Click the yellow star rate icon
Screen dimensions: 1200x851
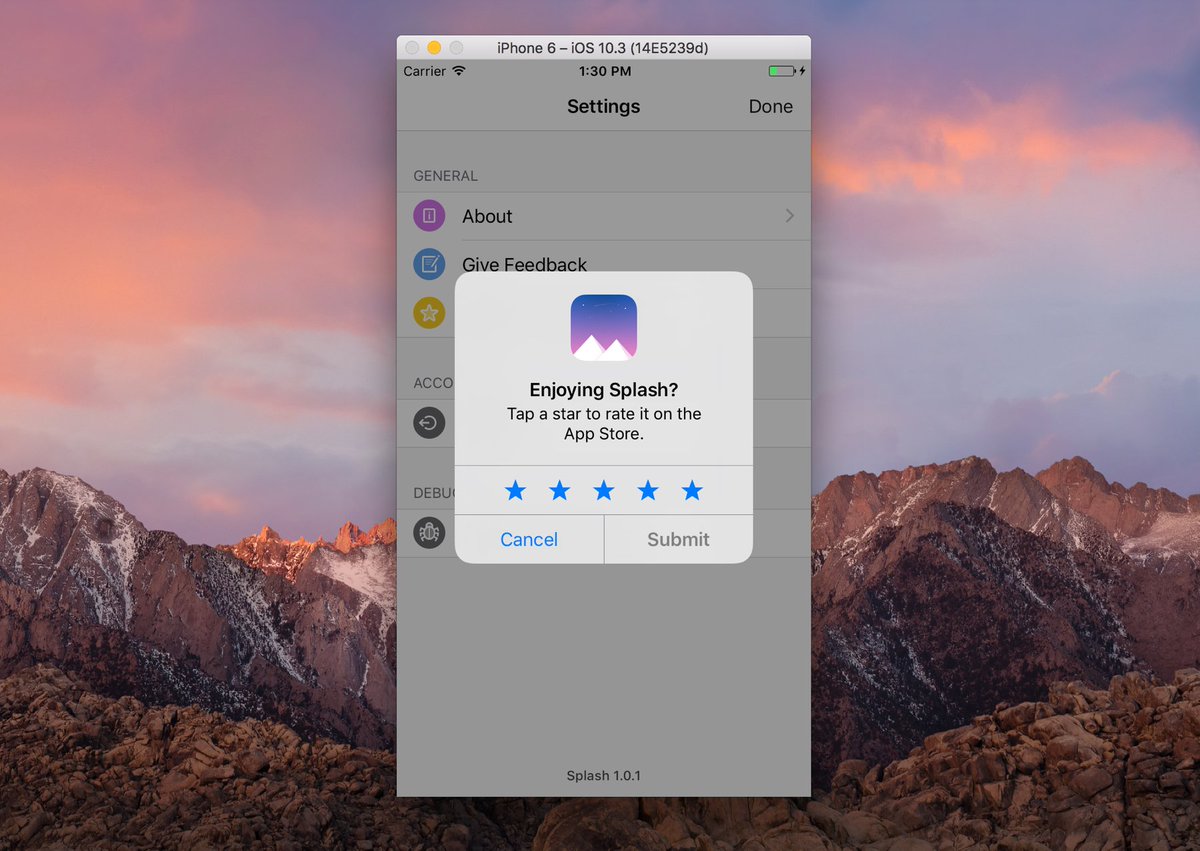[429, 313]
